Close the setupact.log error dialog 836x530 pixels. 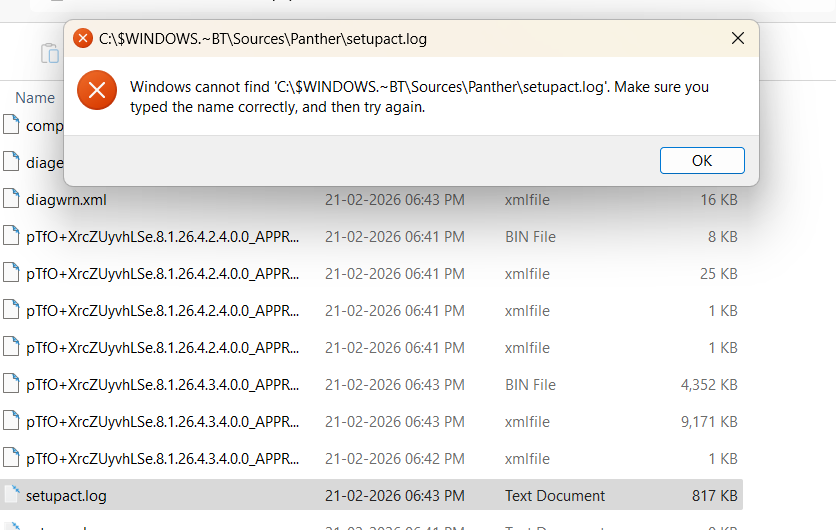click(737, 38)
